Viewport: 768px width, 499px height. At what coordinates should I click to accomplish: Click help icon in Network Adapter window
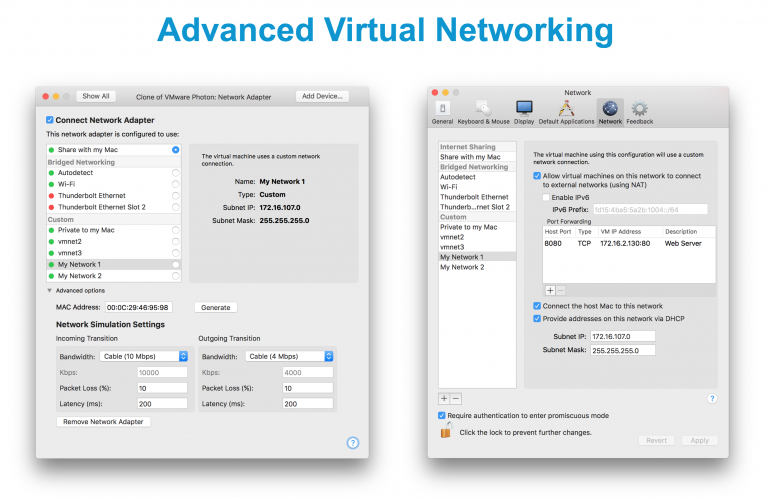pyautogui.click(x=353, y=442)
